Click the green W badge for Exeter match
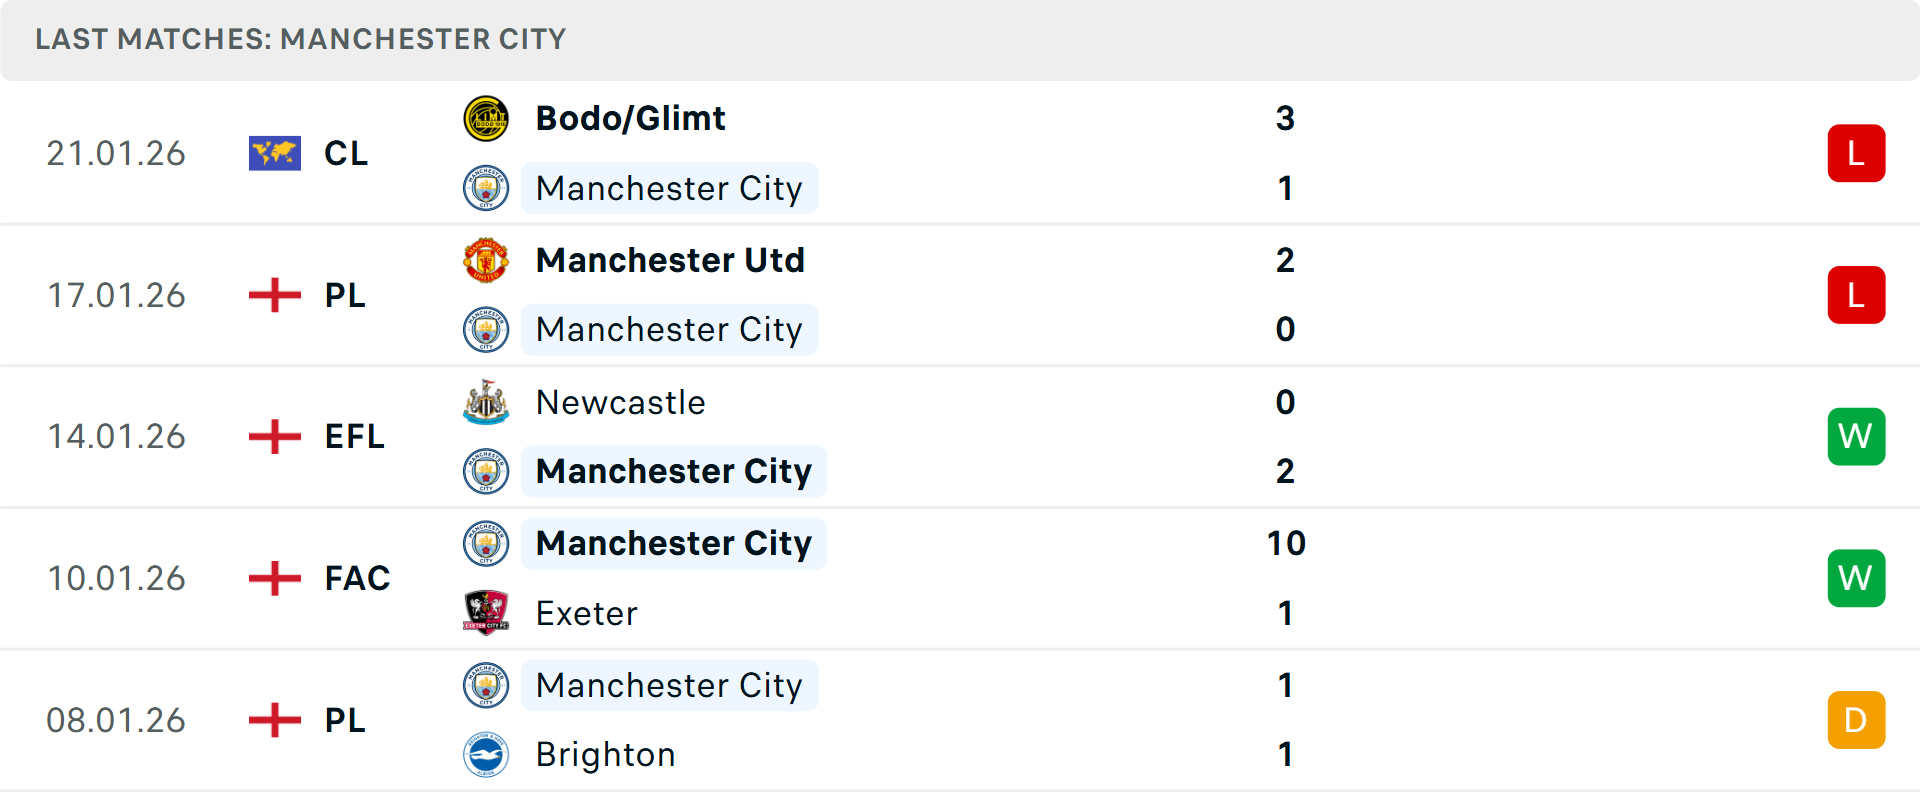 point(1856,578)
